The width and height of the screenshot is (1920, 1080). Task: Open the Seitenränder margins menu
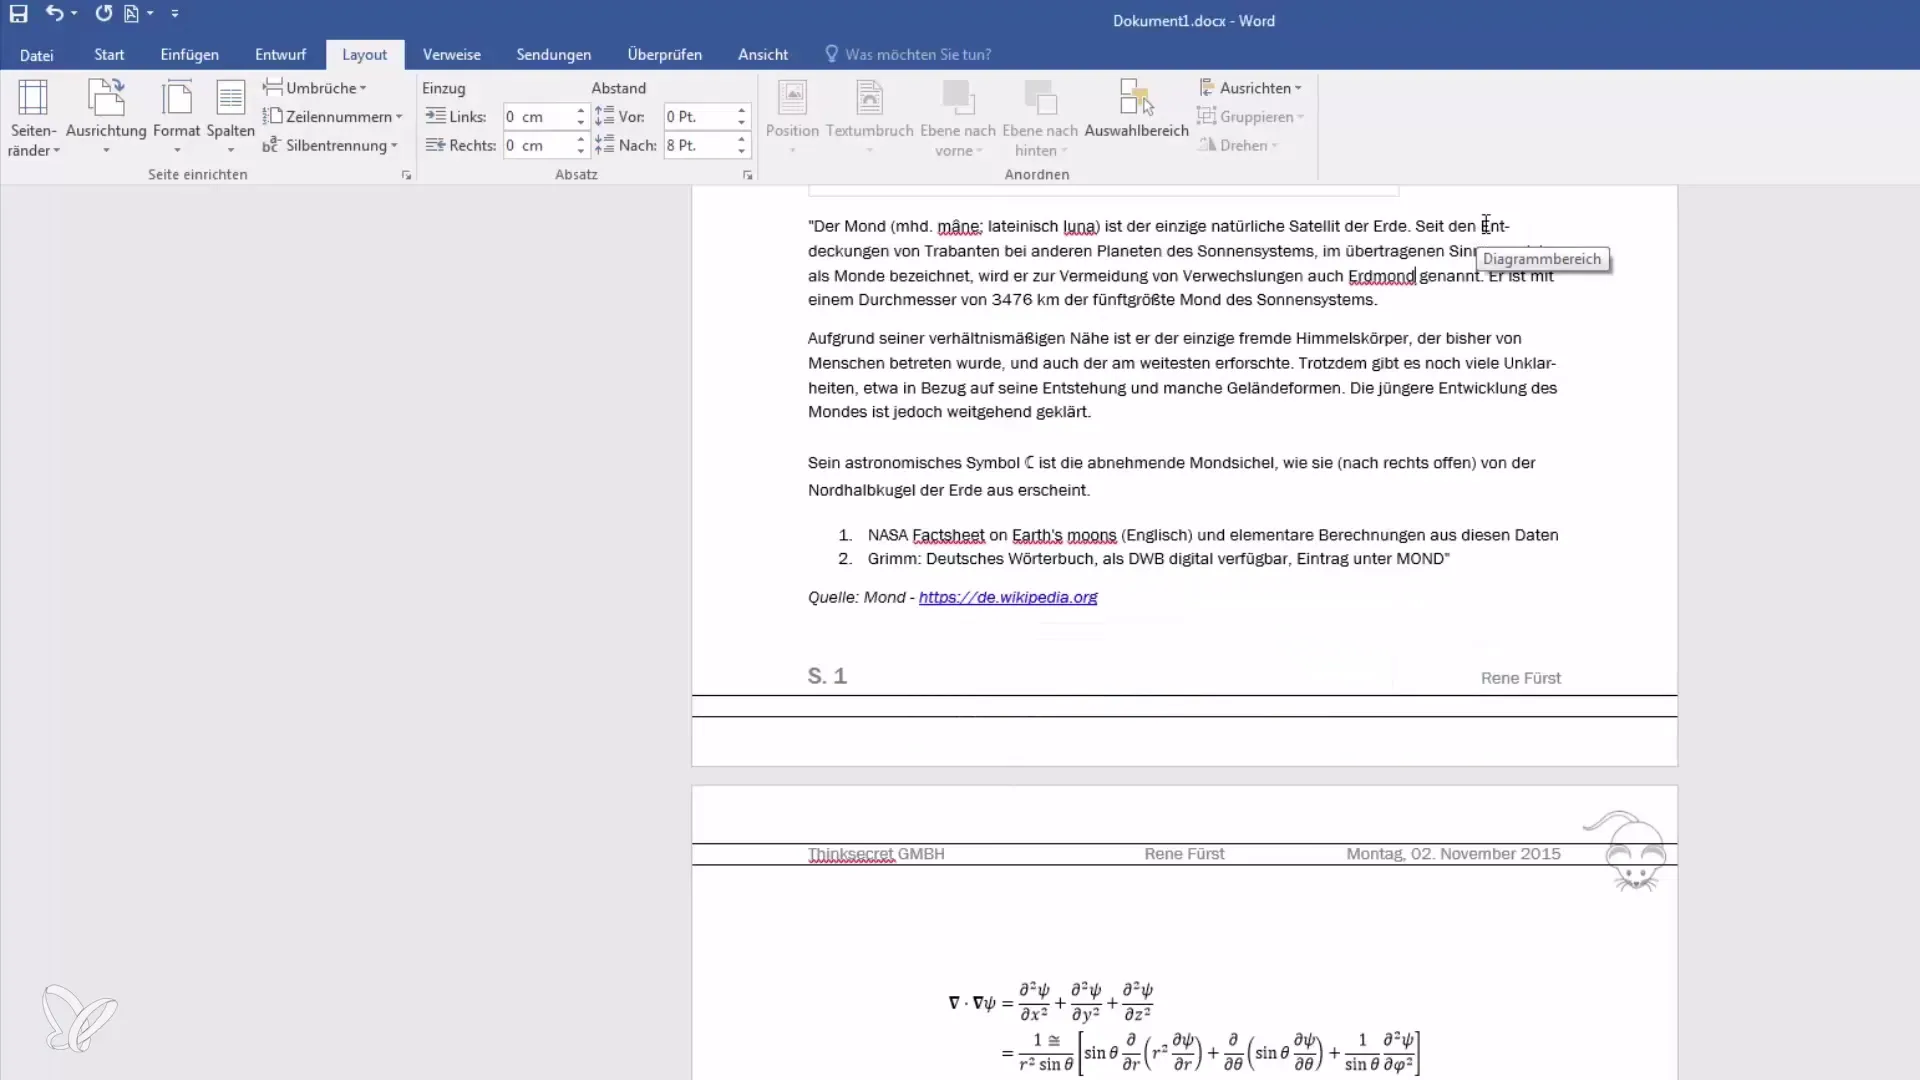point(33,118)
